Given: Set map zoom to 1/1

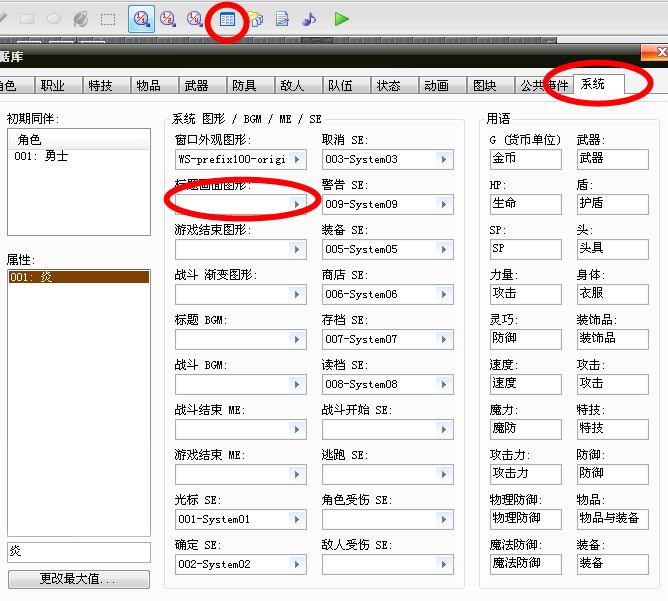Looking at the screenshot, I should pyautogui.click(x=141, y=19).
